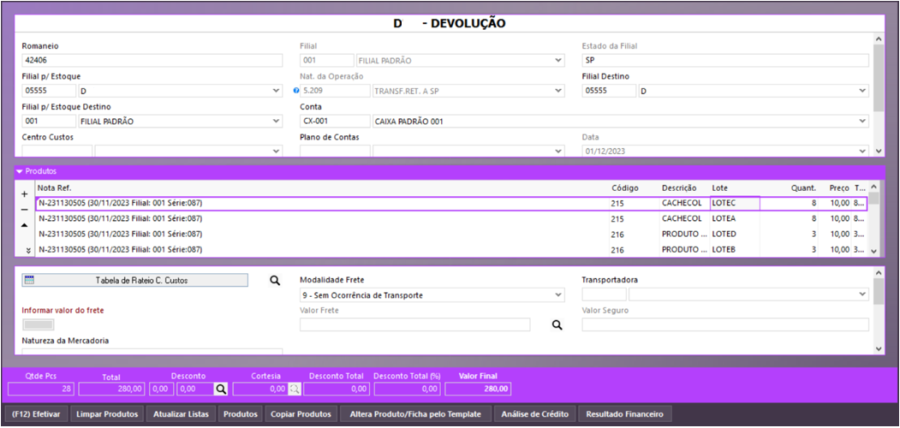
Task: Add a product row with the plus icon
Action: 24,194
